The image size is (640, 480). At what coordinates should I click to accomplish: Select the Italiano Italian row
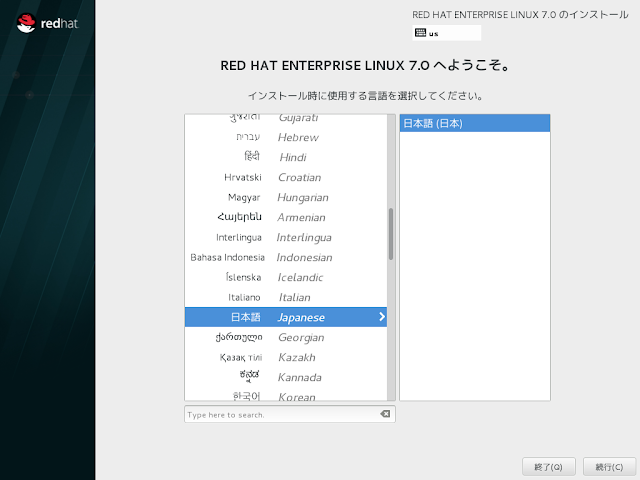[x=286, y=297]
